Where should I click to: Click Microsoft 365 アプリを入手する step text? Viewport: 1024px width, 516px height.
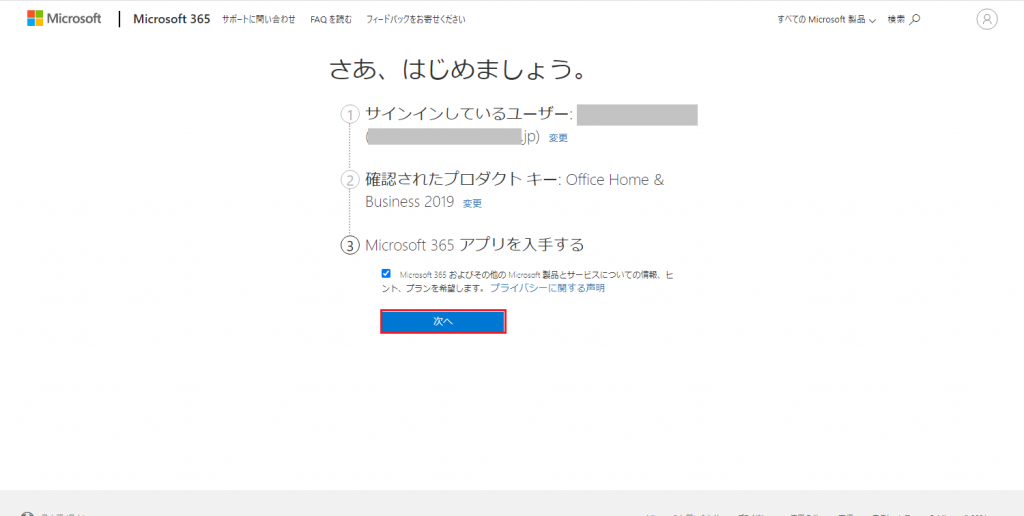coord(474,245)
